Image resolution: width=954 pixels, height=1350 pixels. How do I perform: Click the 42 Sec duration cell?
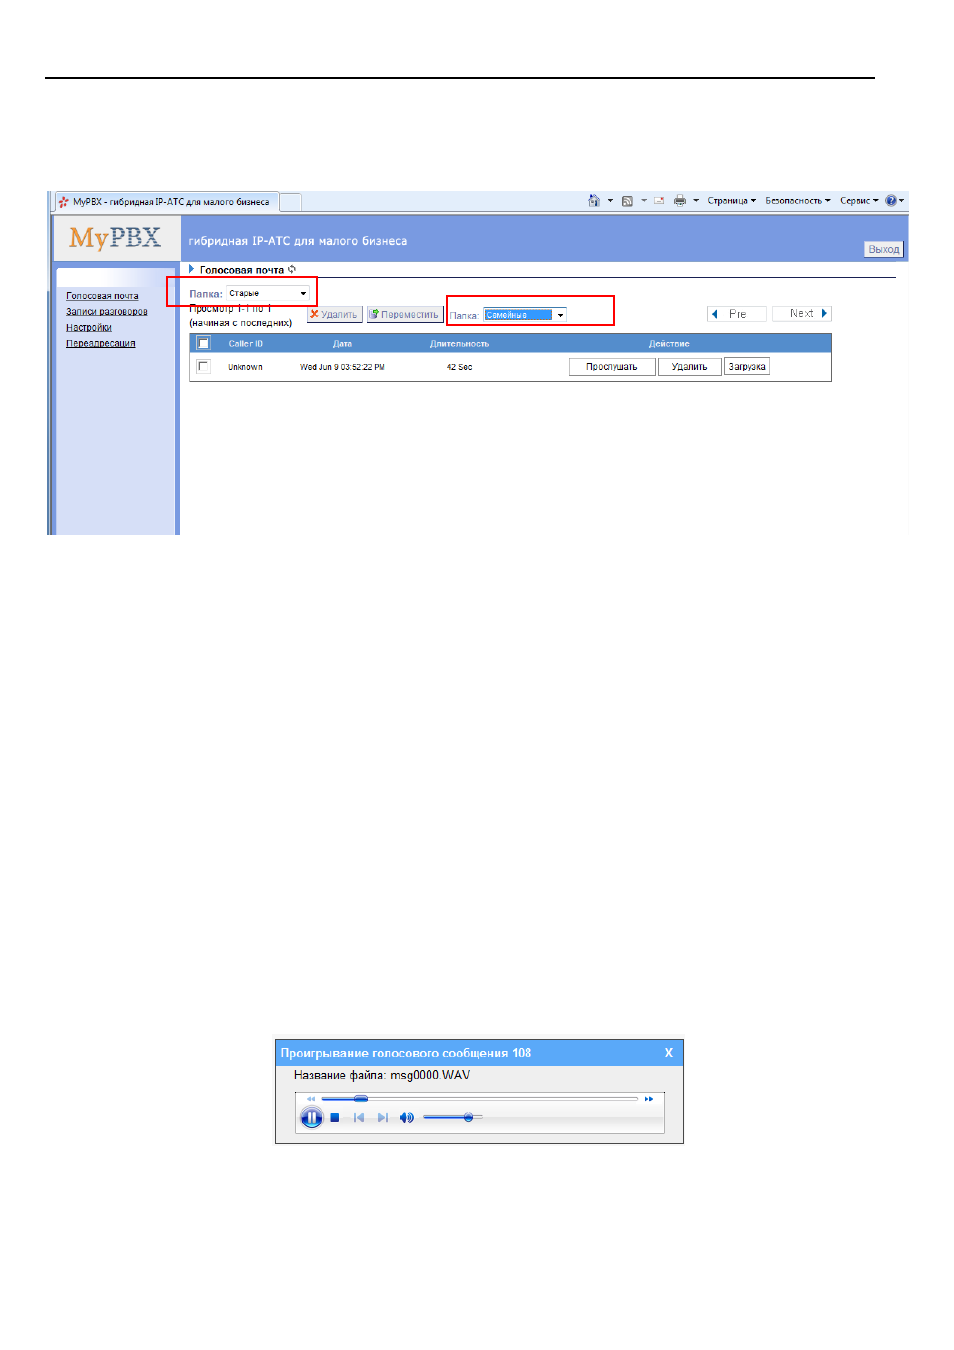[459, 367]
